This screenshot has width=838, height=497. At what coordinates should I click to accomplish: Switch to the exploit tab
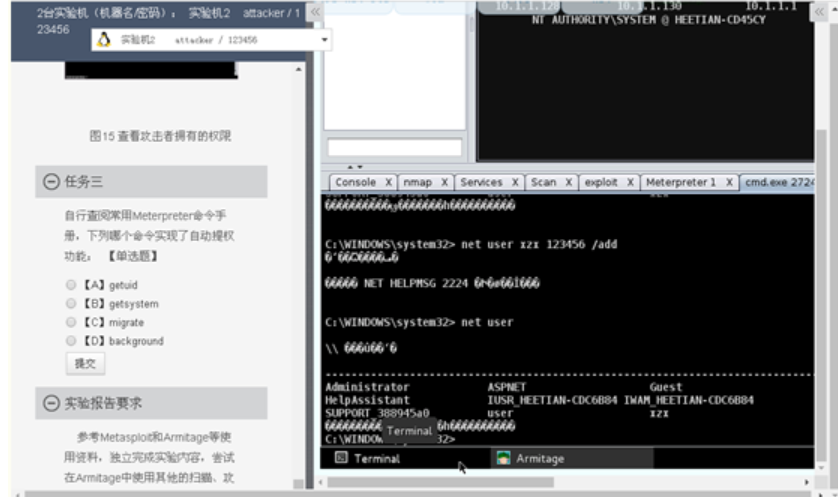(x=601, y=182)
